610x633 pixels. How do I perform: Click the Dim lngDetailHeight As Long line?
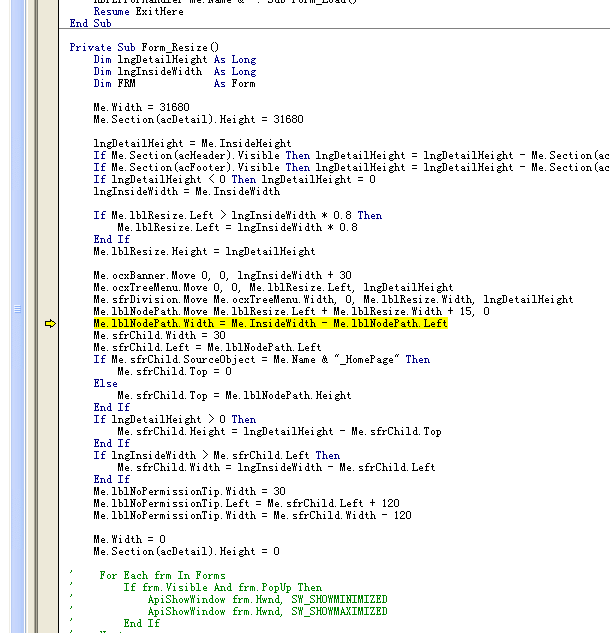click(174, 60)
